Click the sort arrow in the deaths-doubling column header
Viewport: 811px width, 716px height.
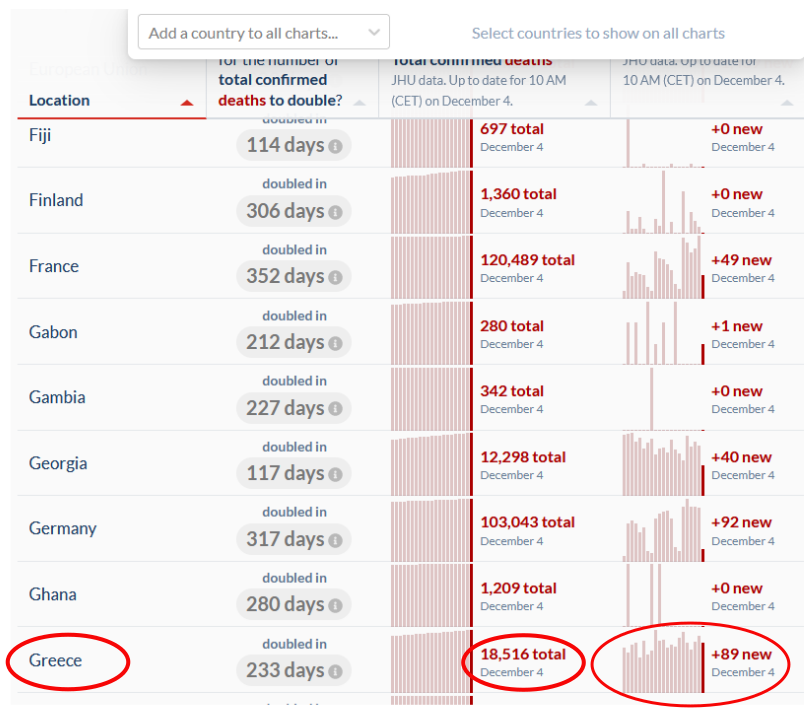coord(359,103)
